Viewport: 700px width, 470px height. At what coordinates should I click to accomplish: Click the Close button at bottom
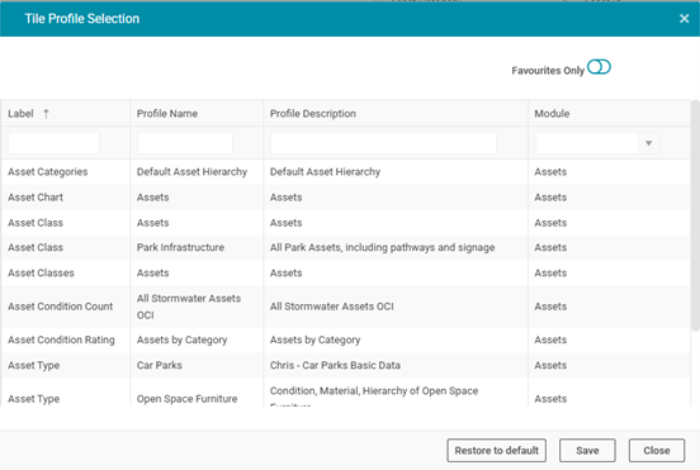(x=656, y=450)
